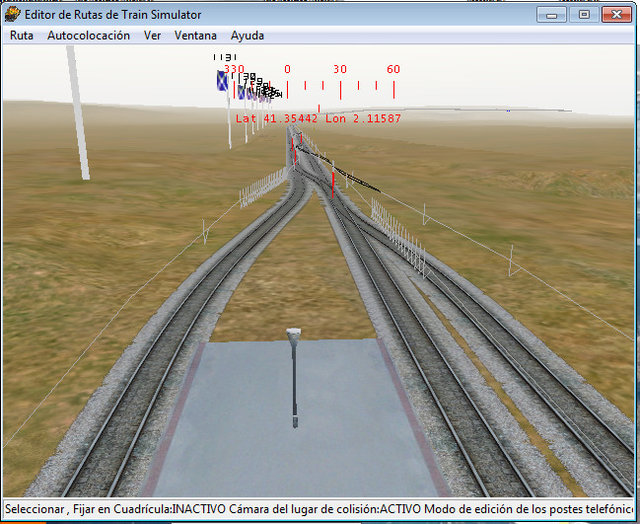Click the status bar Seleccionar text
640x524 pixels.
(36, 509)
